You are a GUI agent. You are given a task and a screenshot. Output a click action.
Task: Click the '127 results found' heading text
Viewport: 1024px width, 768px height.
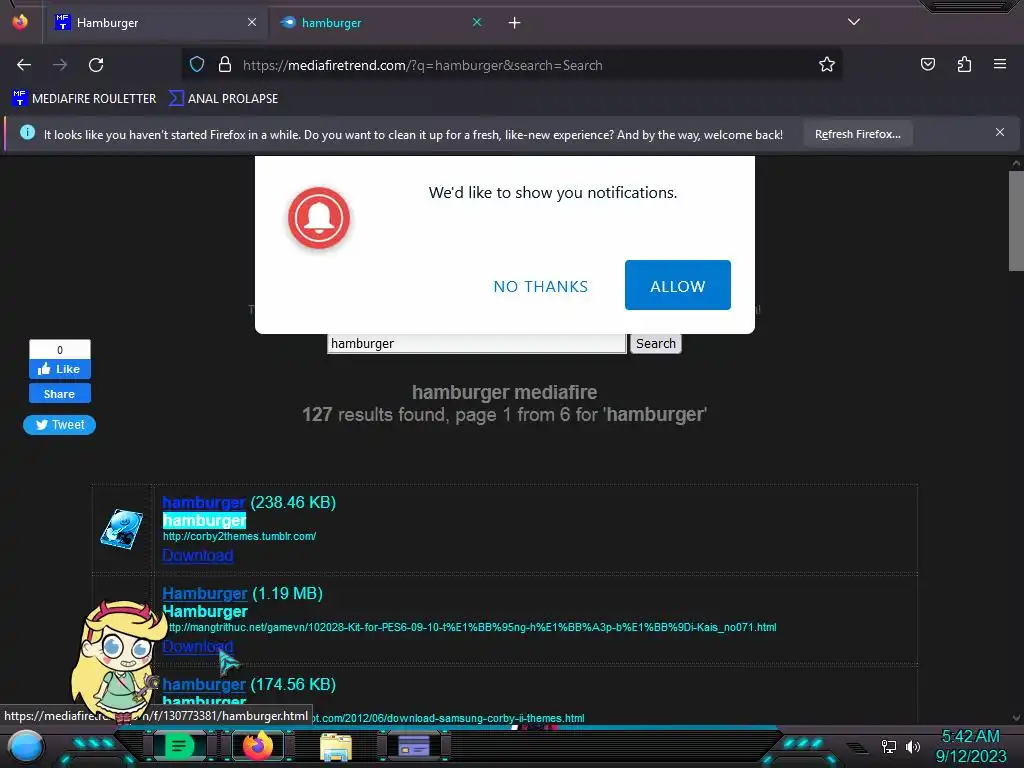(x=504, y=415)
